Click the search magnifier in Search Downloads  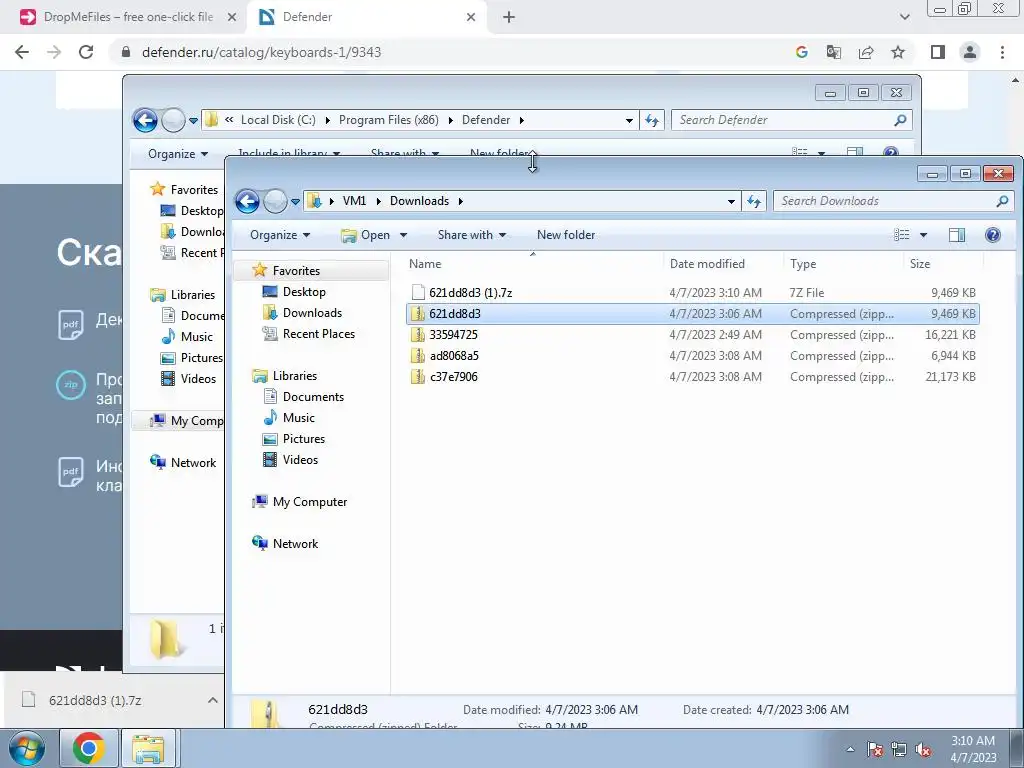point(1002,201)
